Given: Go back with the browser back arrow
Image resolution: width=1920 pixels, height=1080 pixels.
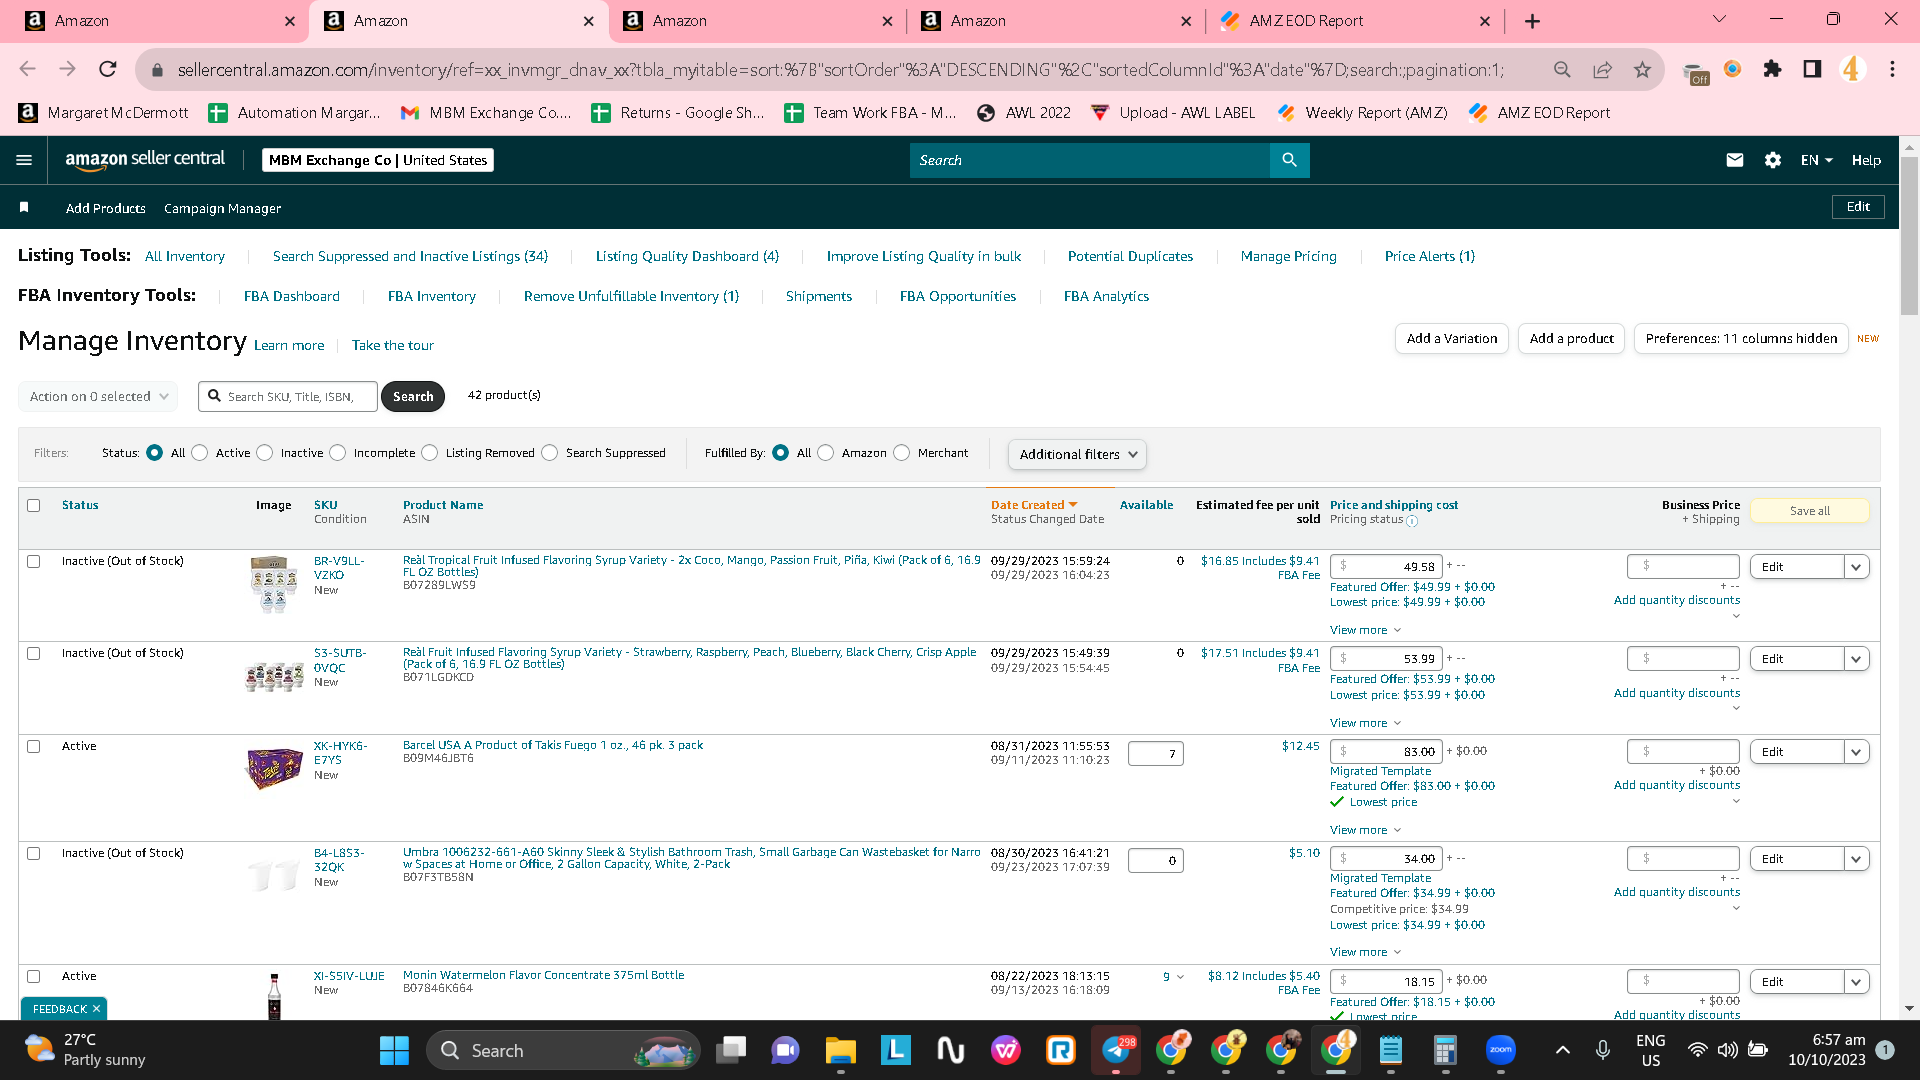Looking at the screenshot, I should pos(27,69).
